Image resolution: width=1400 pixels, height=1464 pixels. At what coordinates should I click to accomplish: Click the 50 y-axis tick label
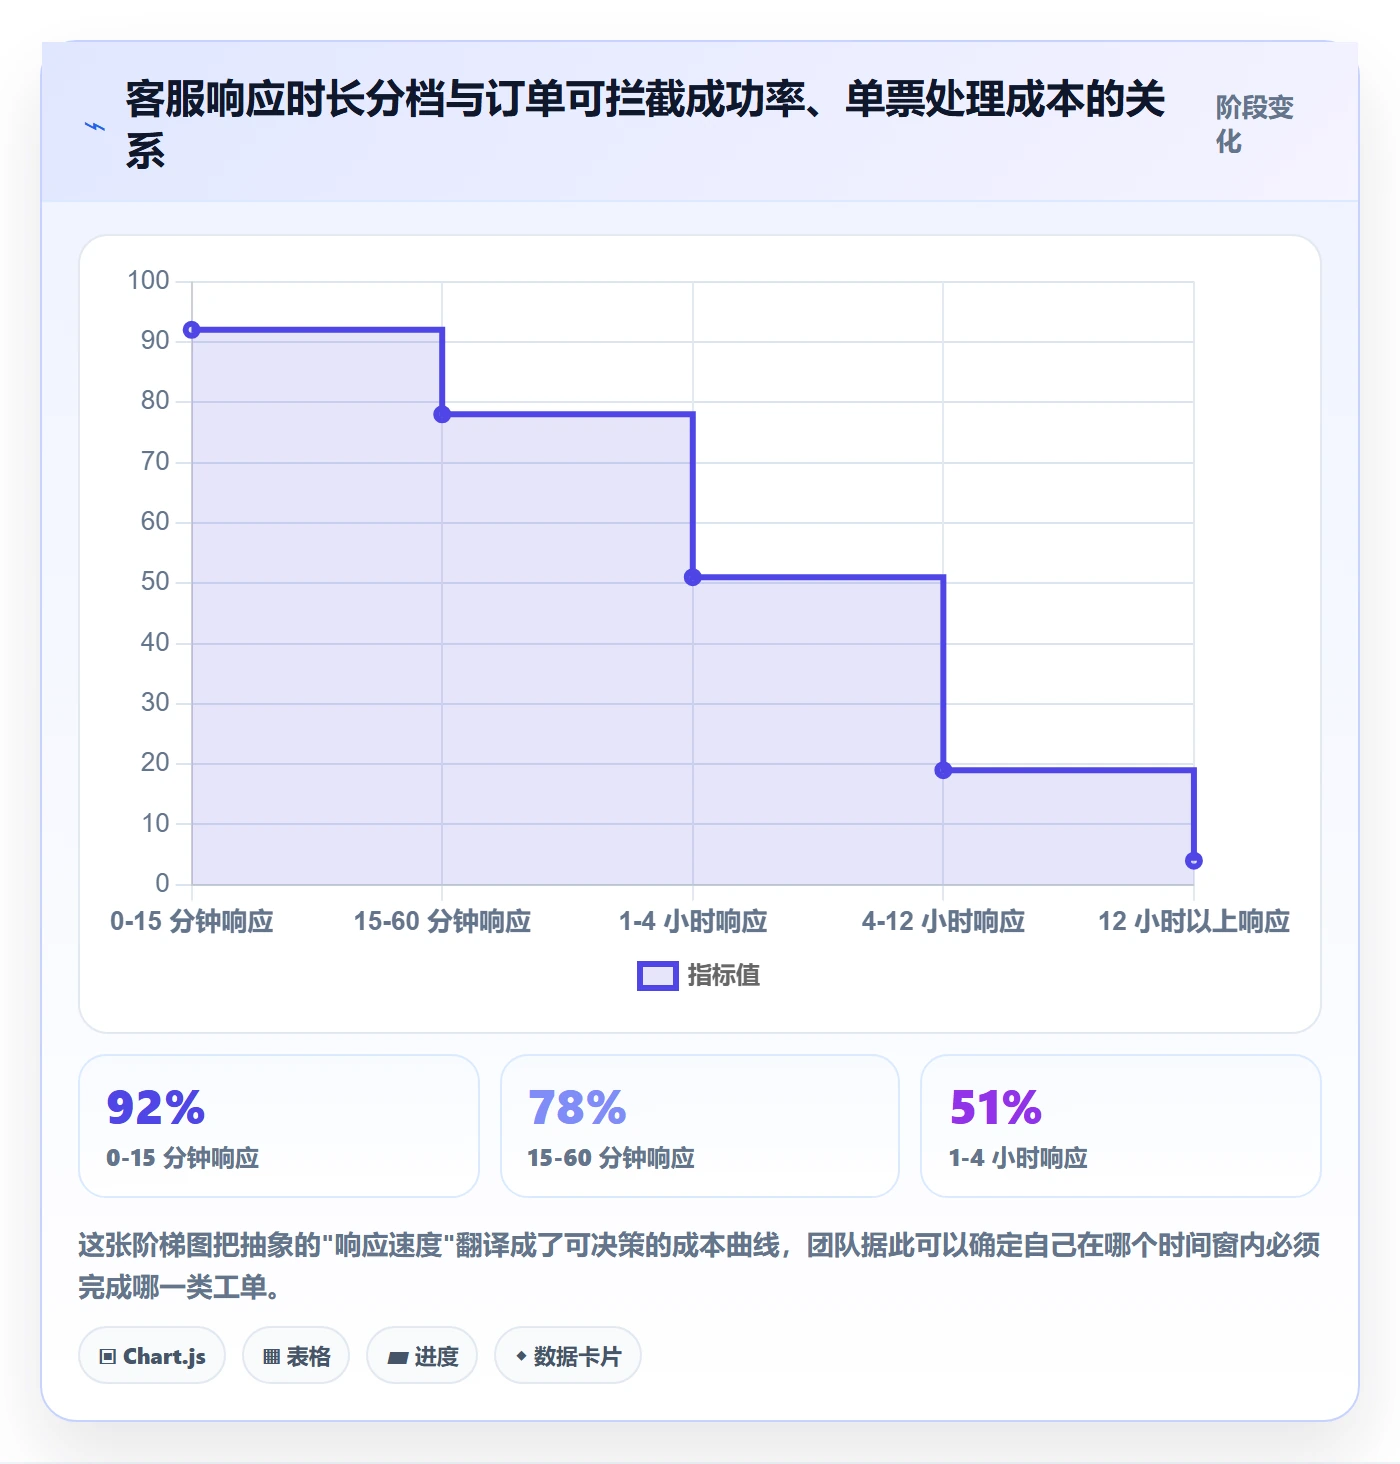click(x=155, y=582)
